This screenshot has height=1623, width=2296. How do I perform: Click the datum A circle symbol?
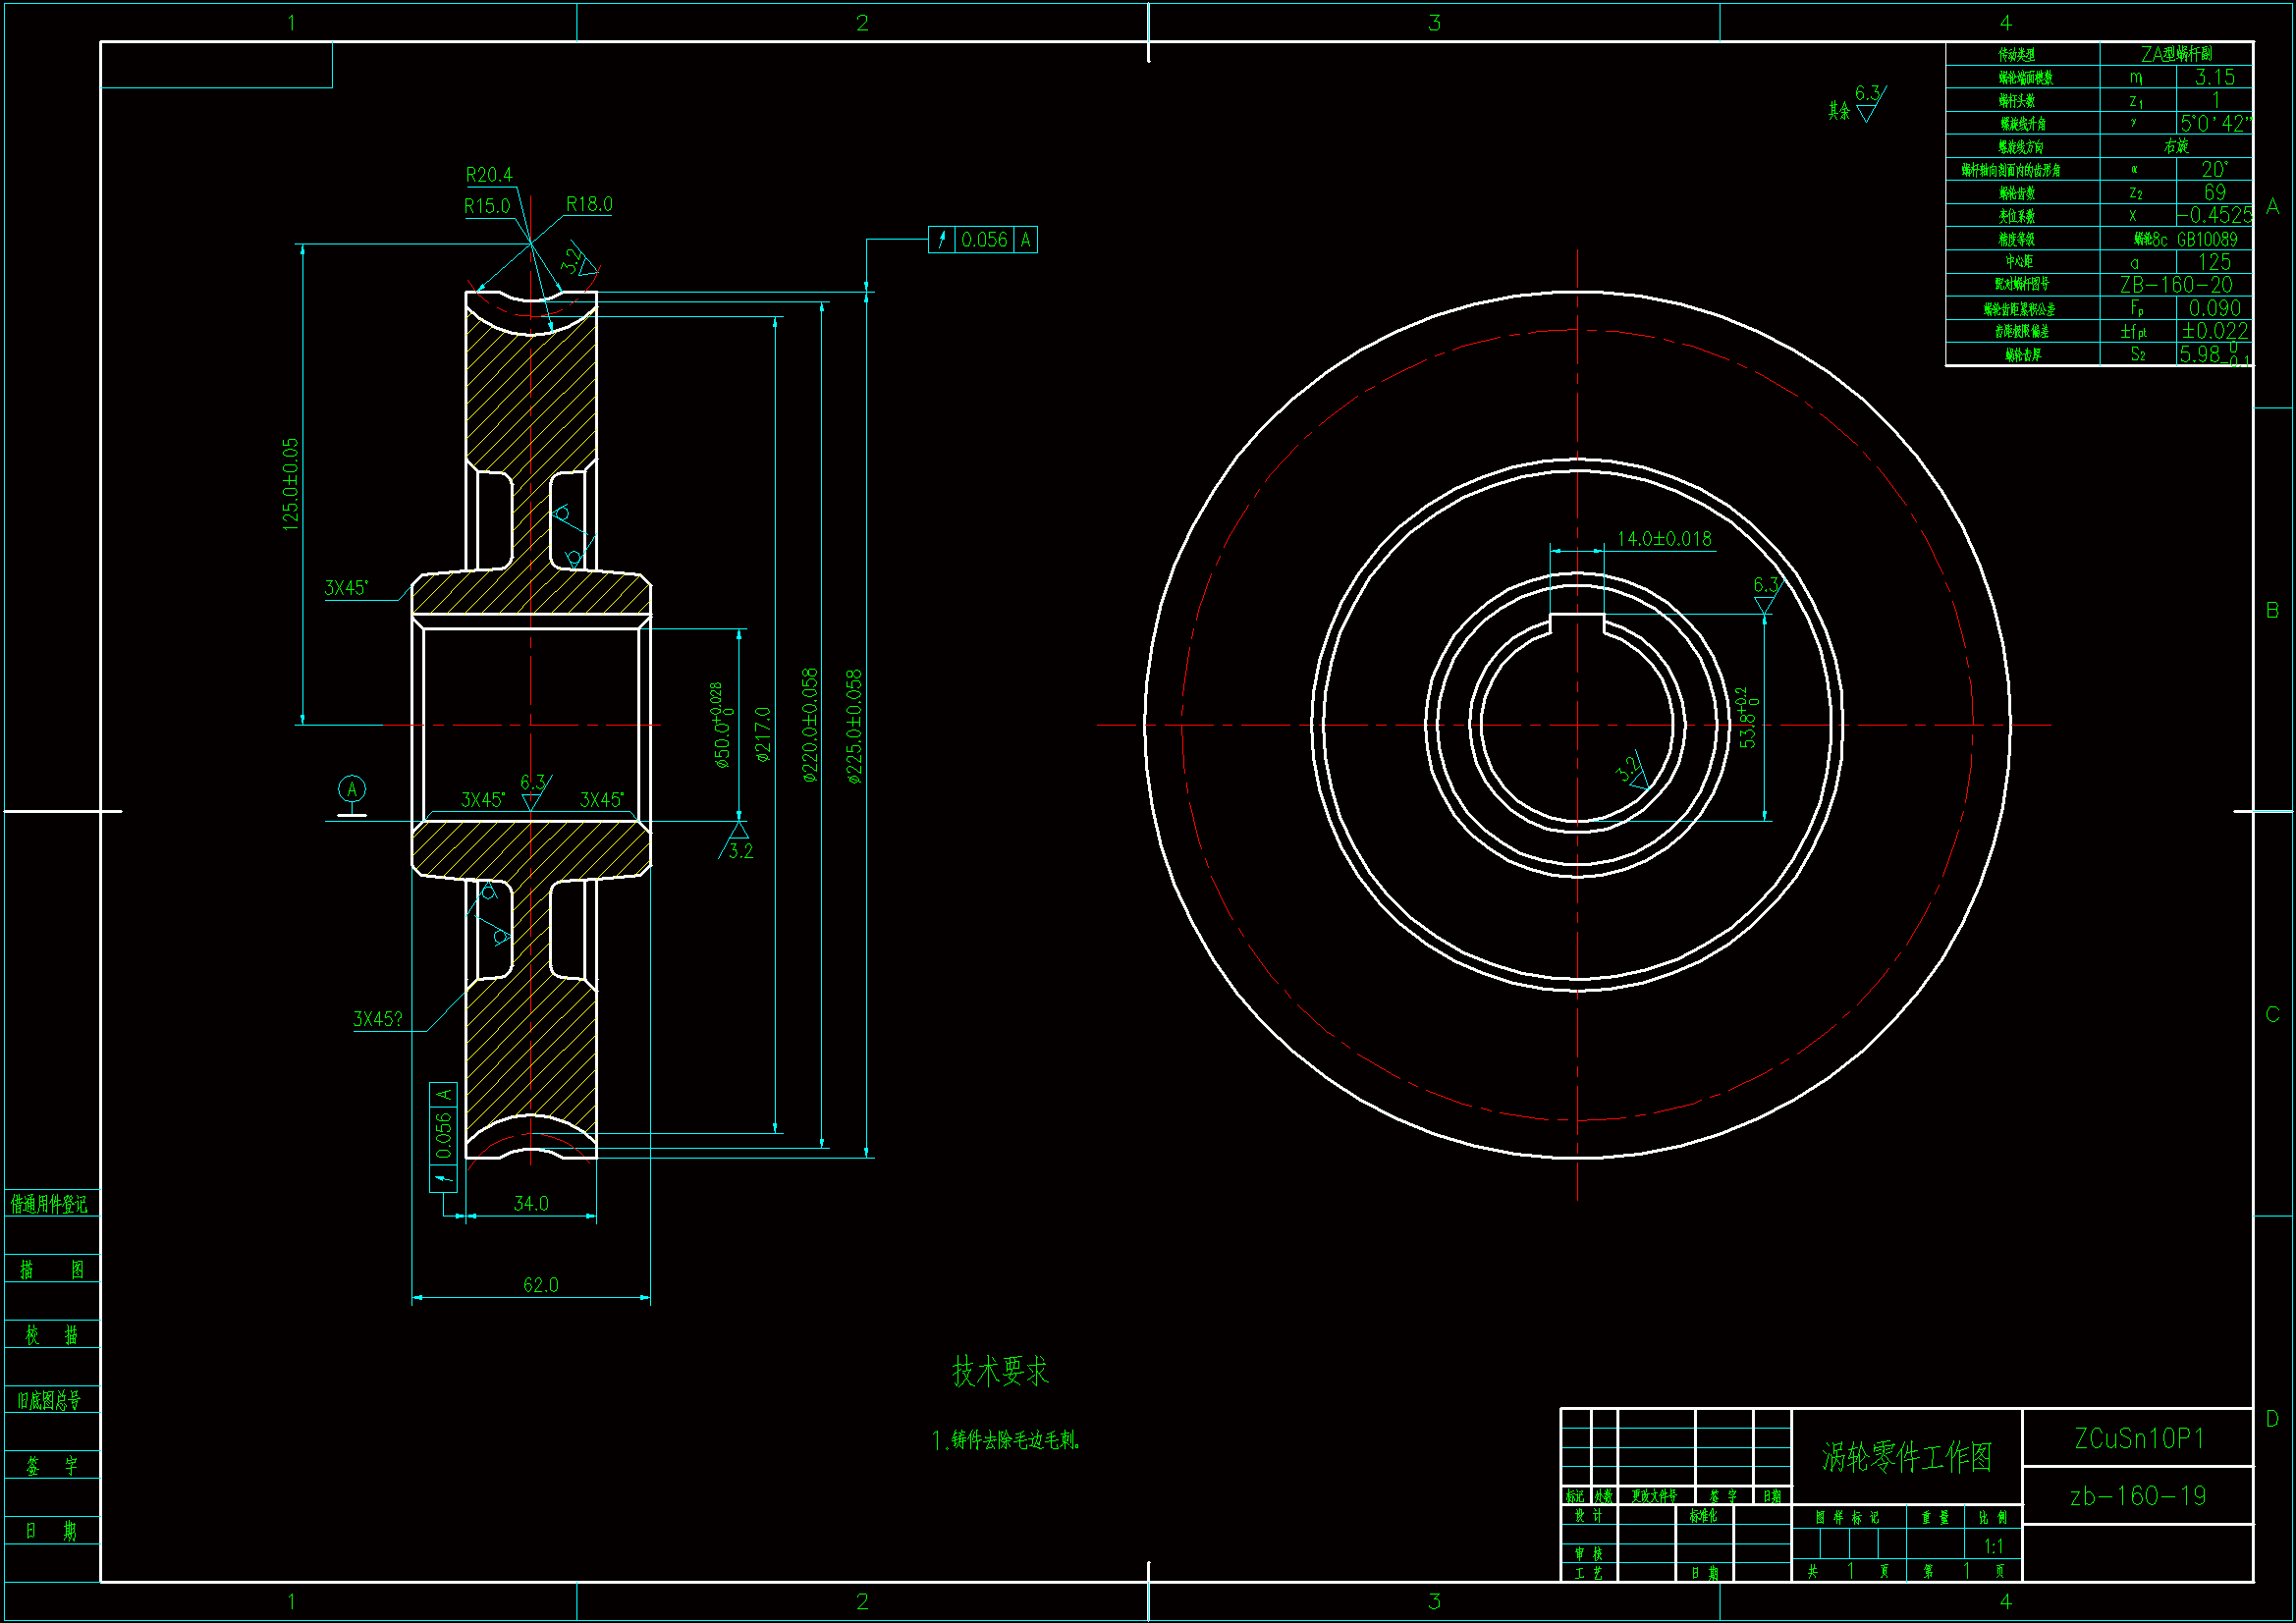pyautogui.click(x=351, y=789)
